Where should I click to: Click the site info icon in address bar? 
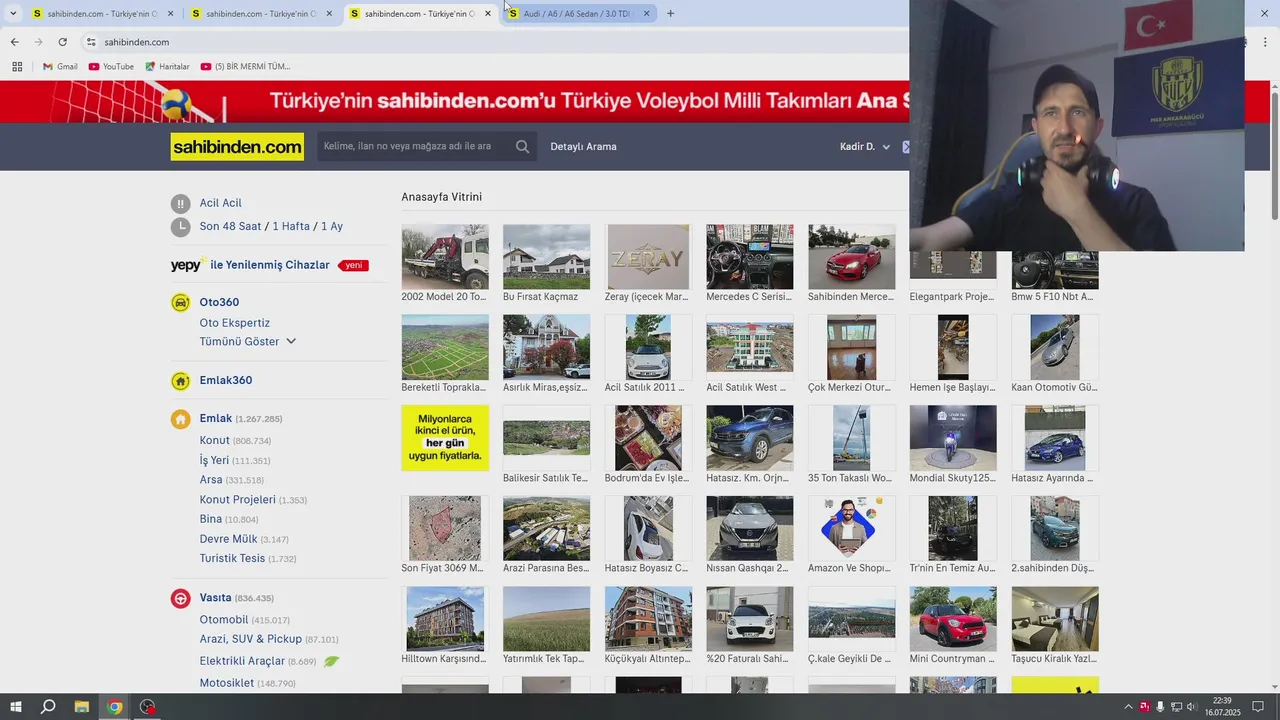point(91,42)
